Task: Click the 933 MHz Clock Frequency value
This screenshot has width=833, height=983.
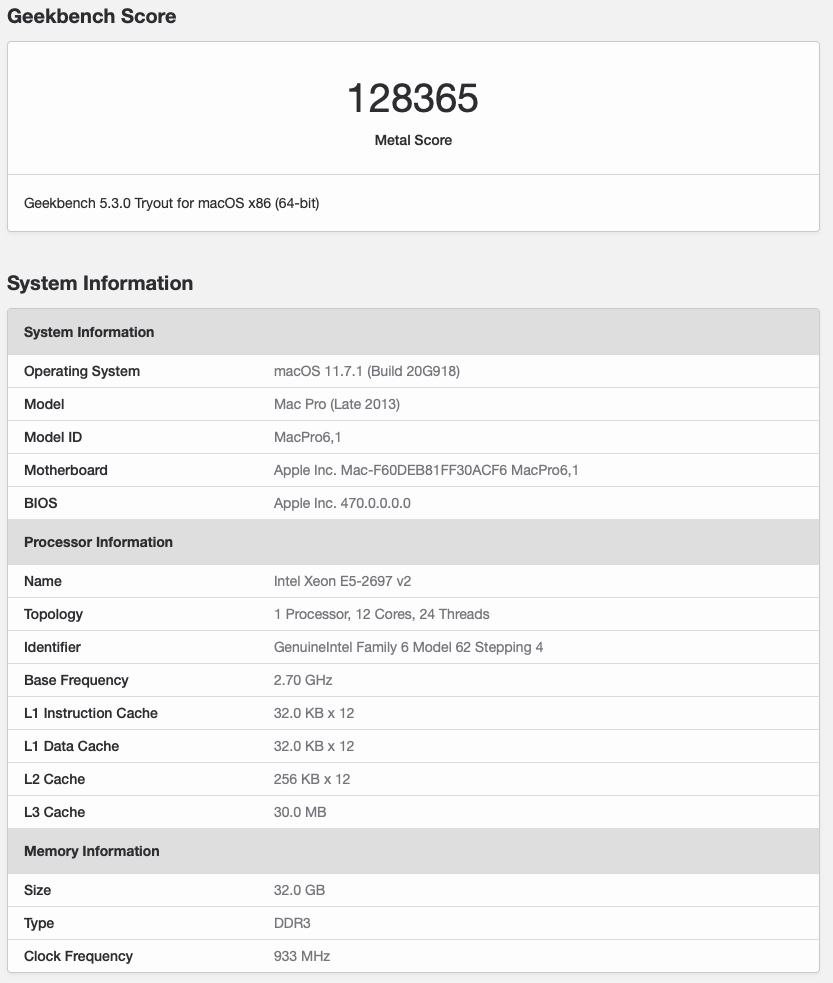Action: 302,957
